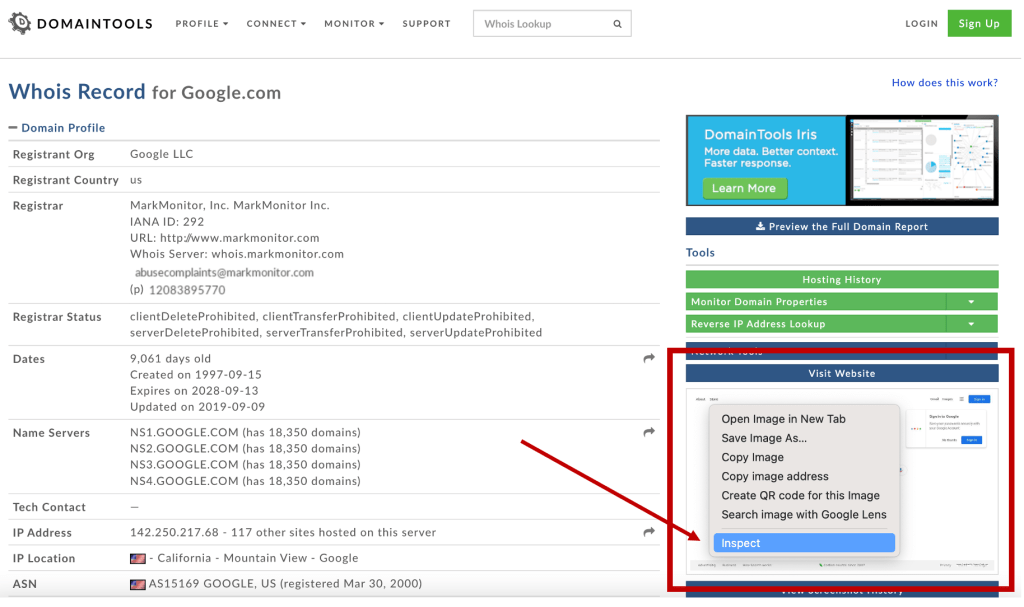Click the abusecomplaints@markmonitor.com email
The image size is (1024, 607).
[224, 272]
